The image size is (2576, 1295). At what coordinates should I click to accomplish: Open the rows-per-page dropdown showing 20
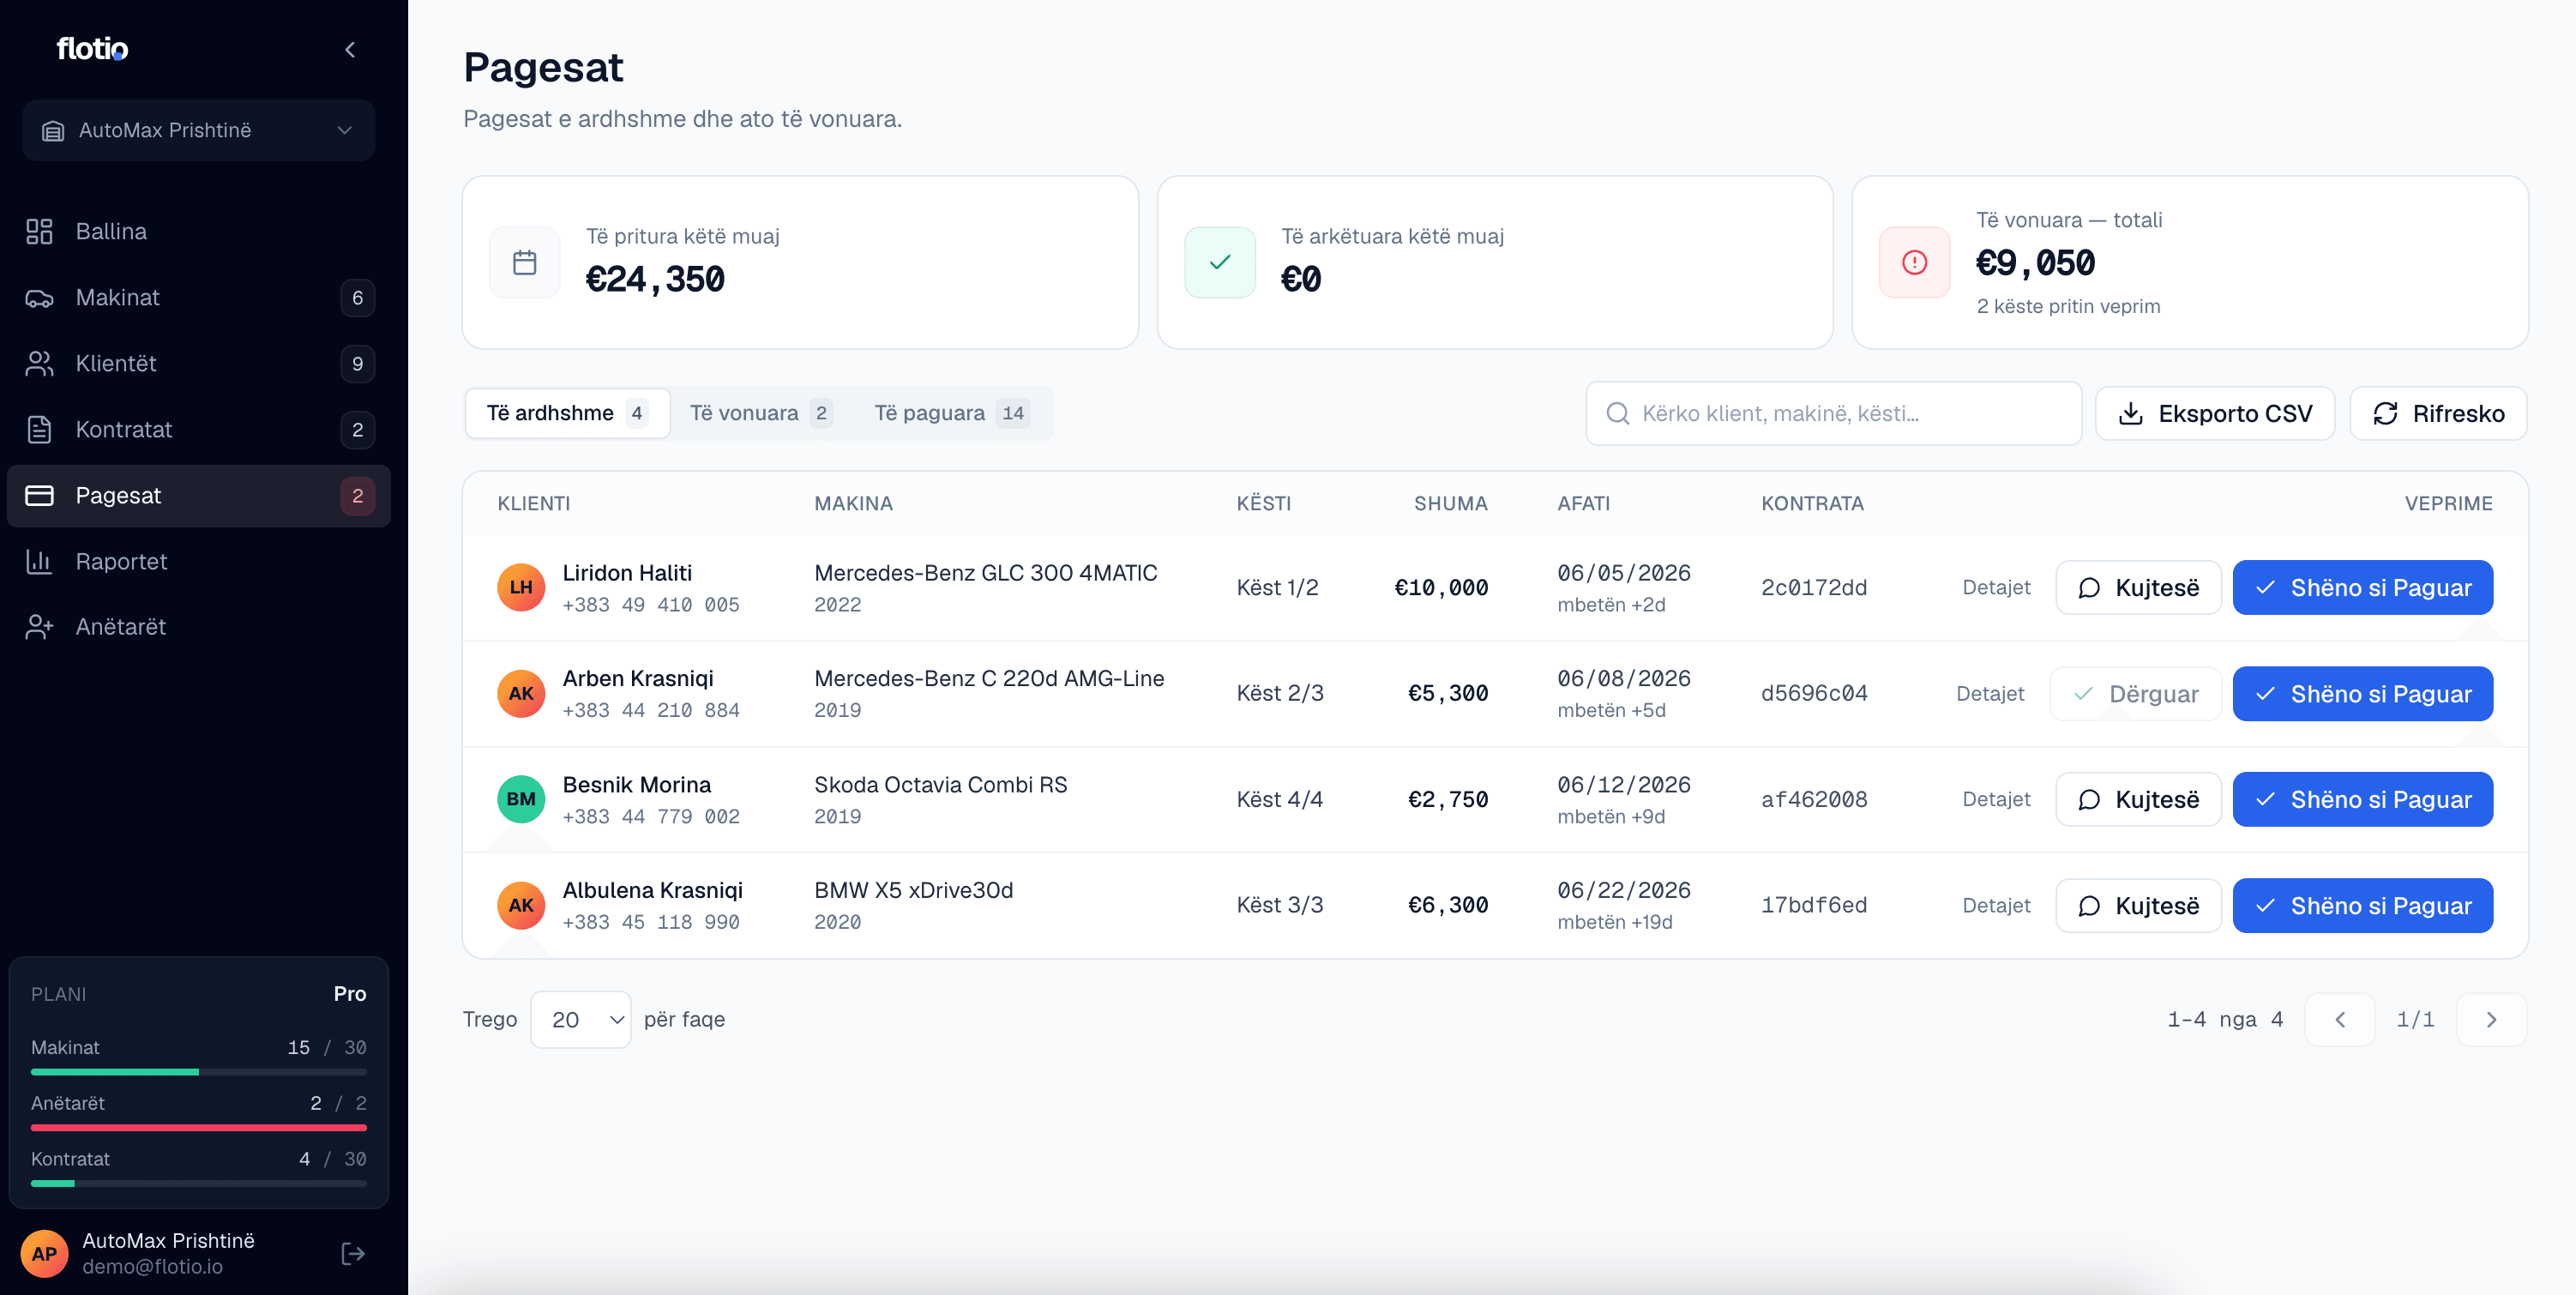coord(581,1019)
